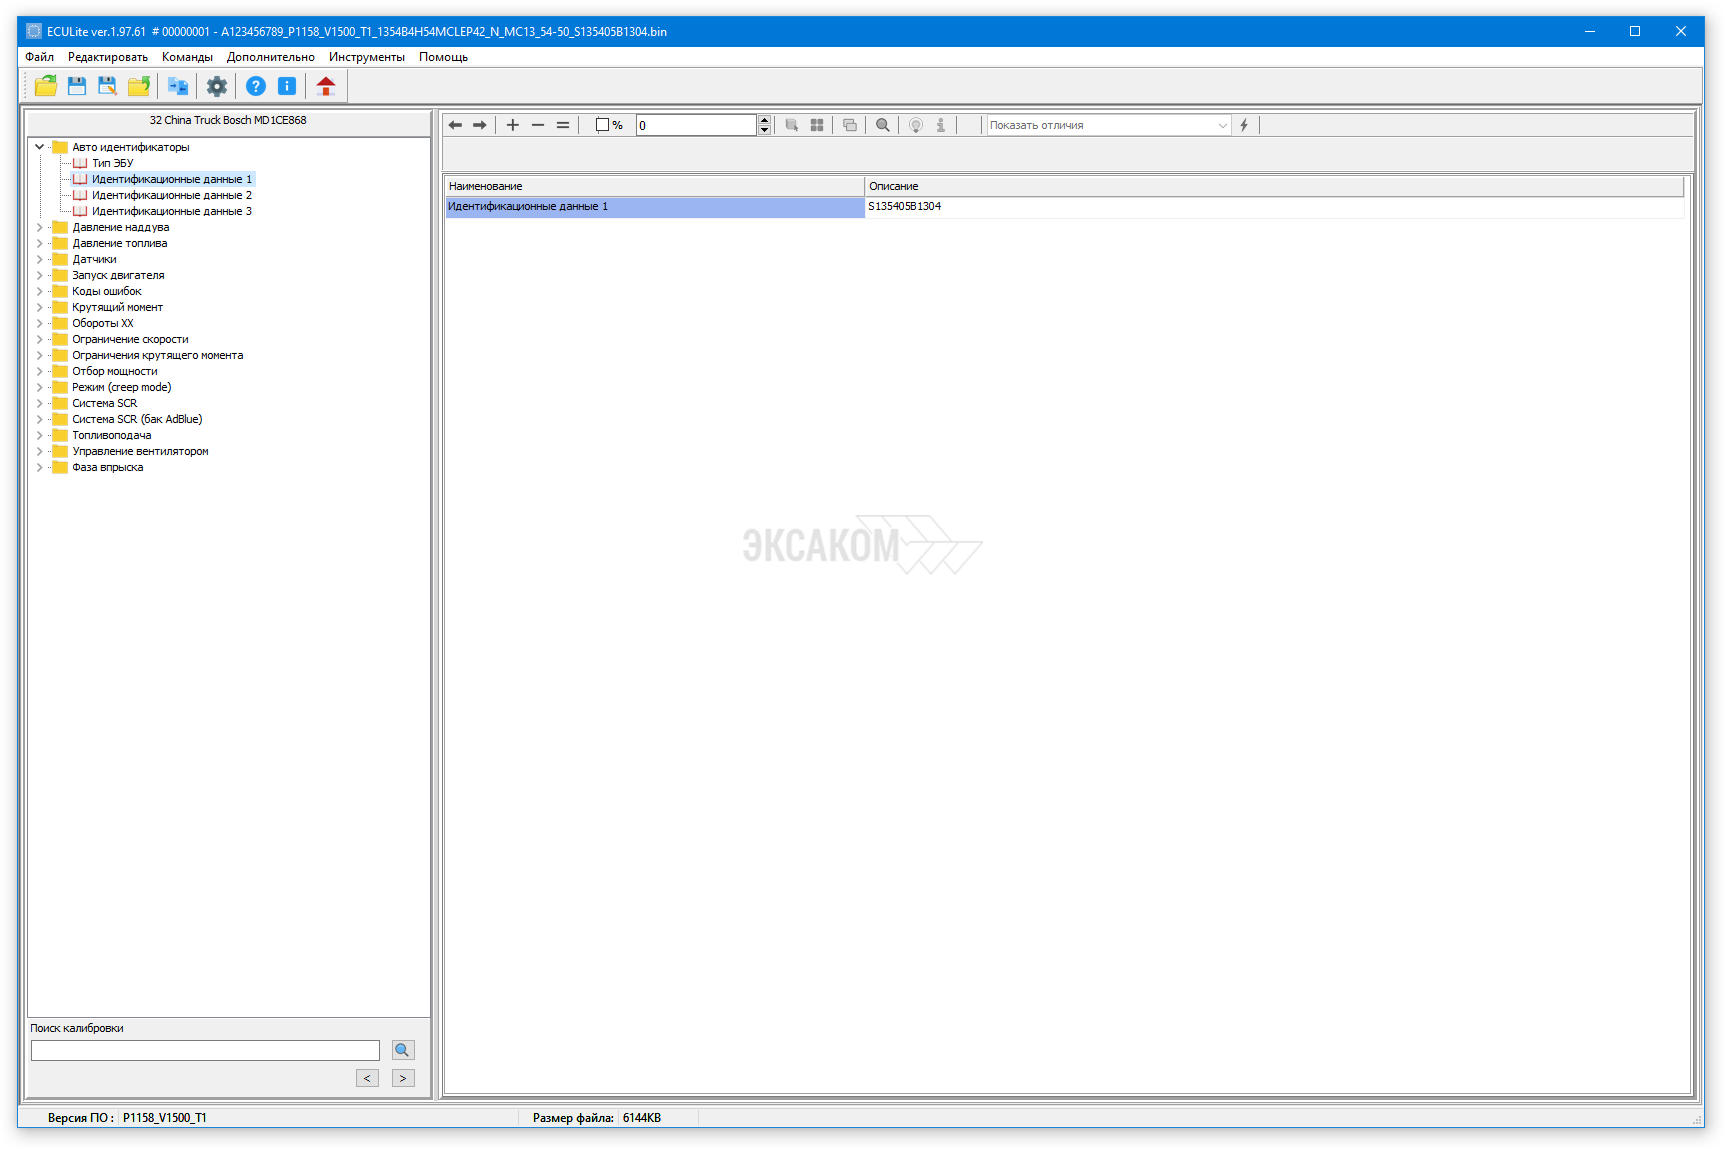Screen dimensions: 1726x1150
Task: Select Идентификационные данные 2 in tree
Action: click(171, 195)
